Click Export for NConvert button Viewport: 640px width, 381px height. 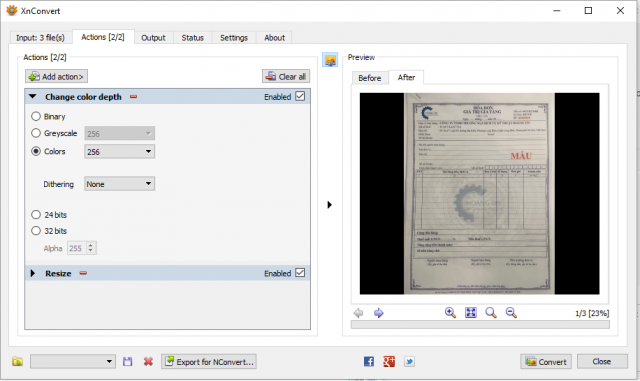point(209,361)
